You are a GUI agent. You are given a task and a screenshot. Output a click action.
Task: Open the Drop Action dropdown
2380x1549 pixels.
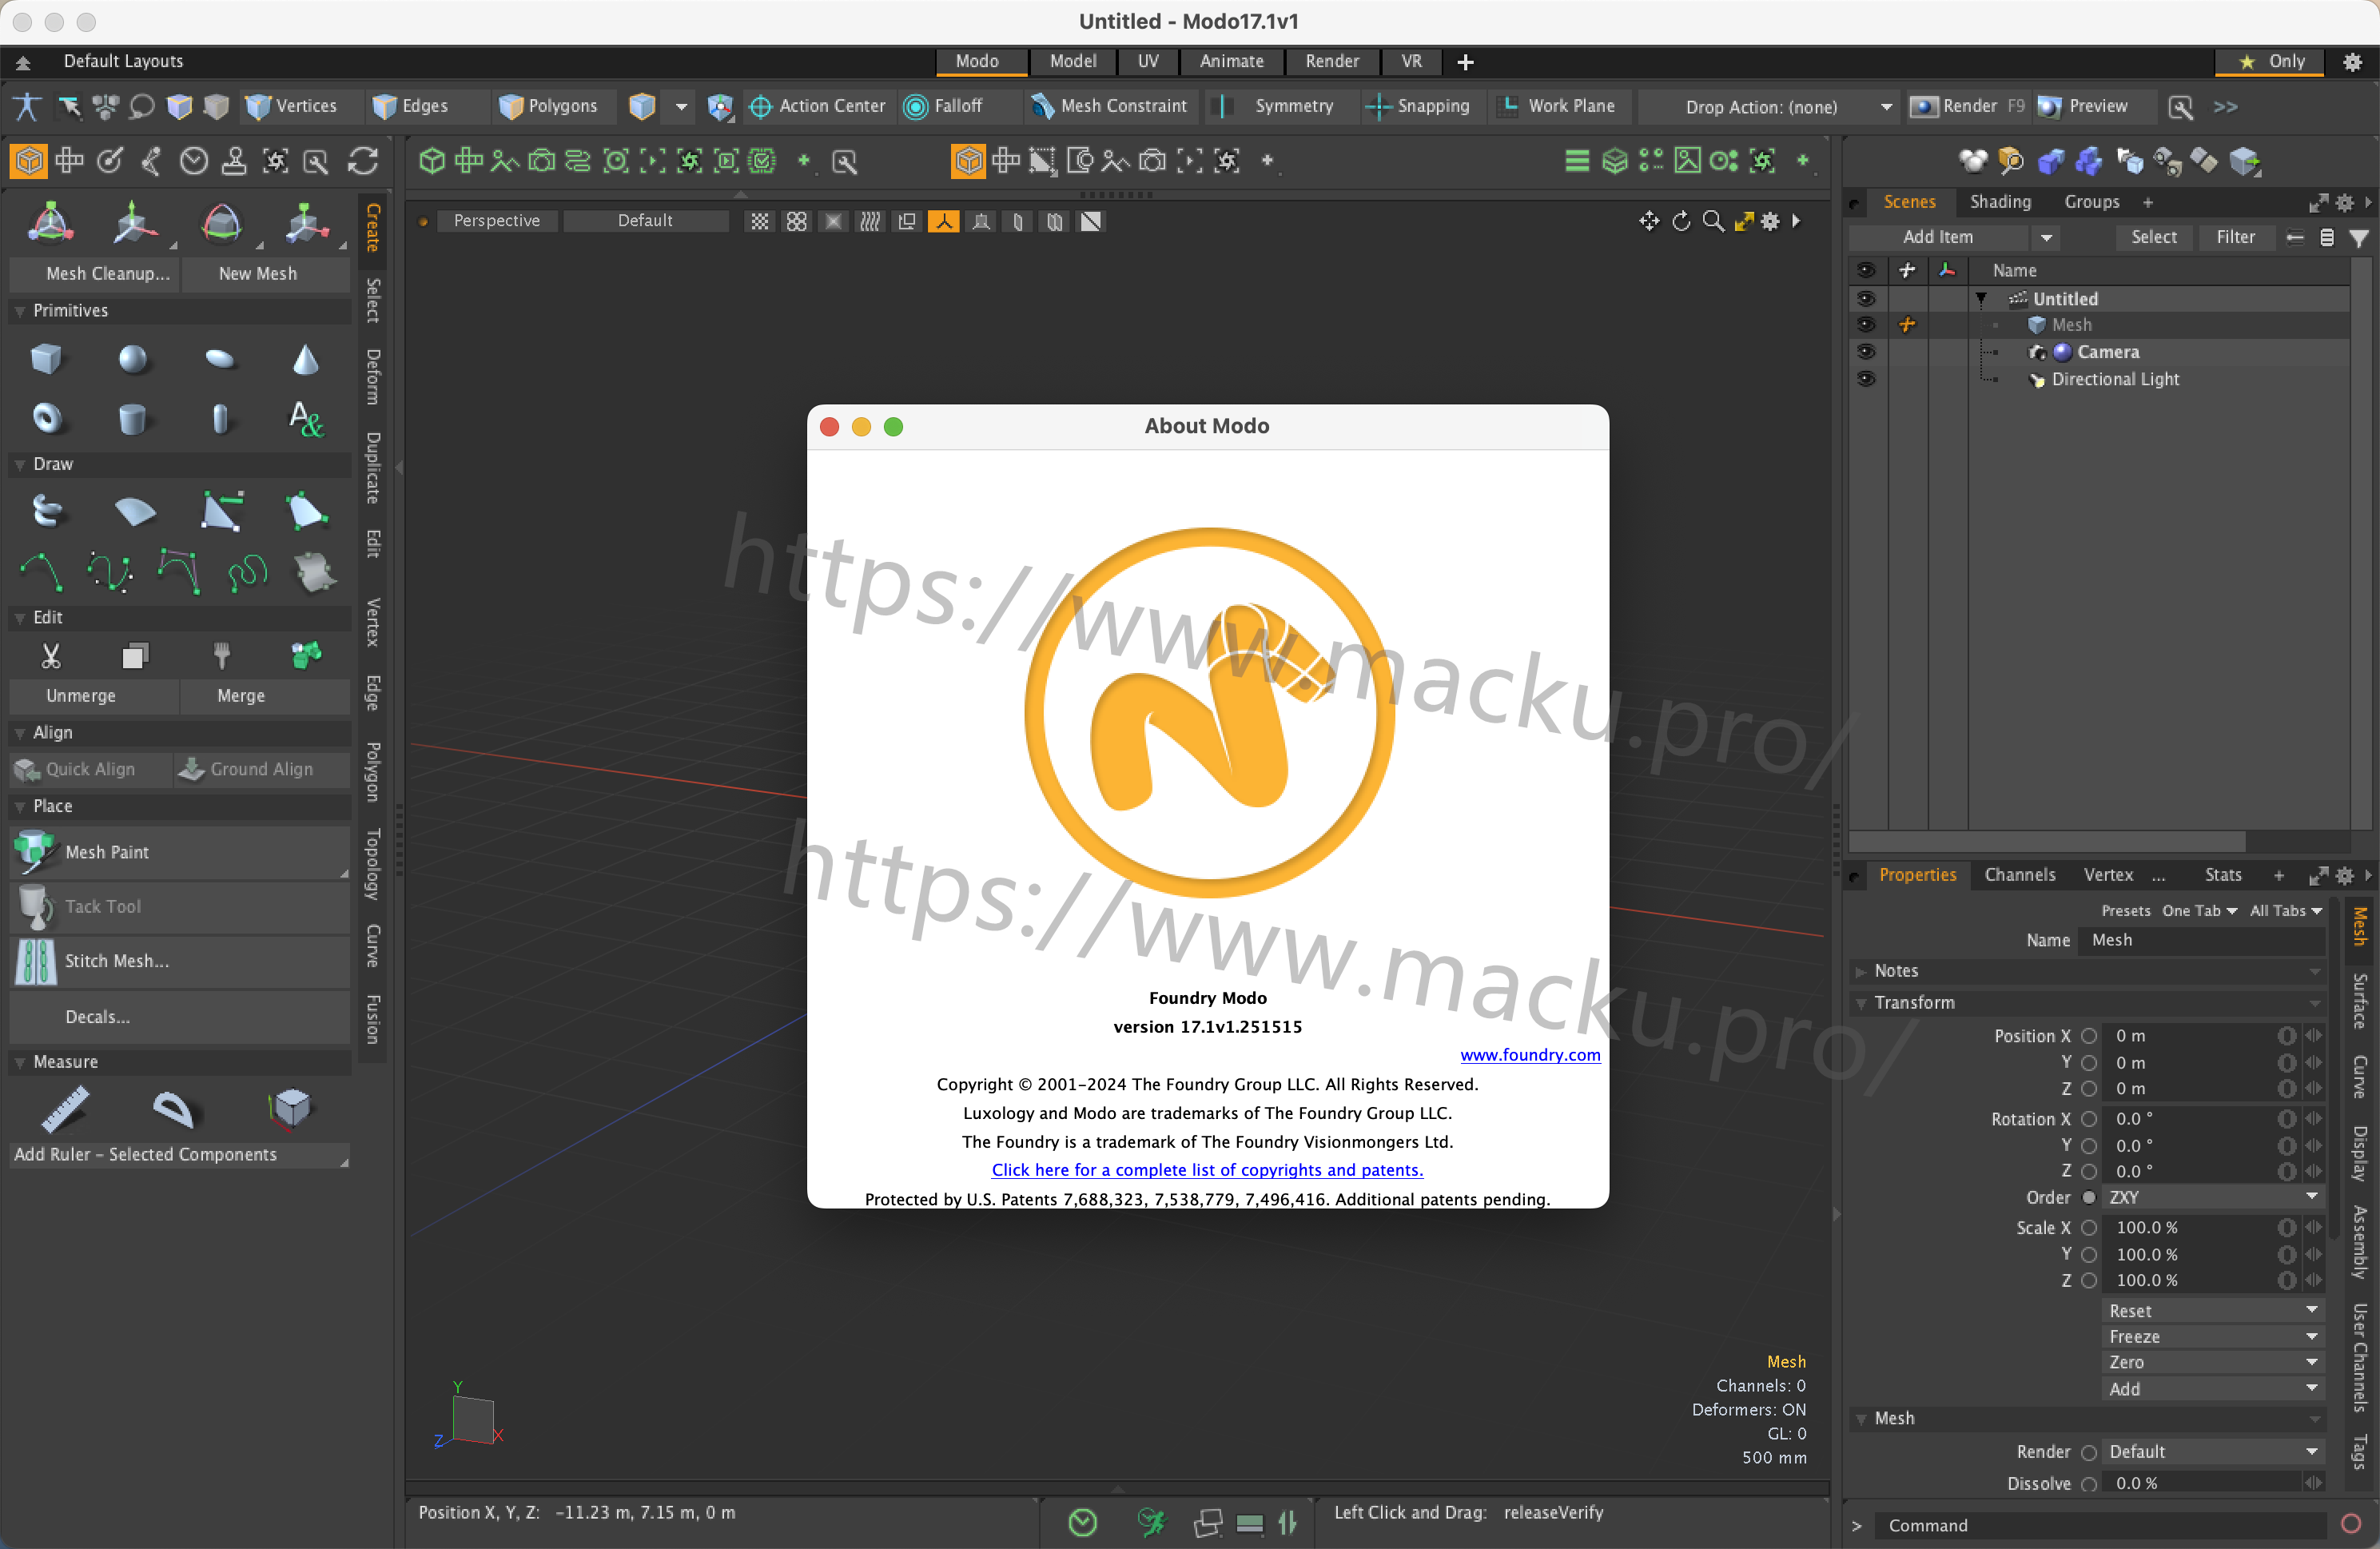1770,107
